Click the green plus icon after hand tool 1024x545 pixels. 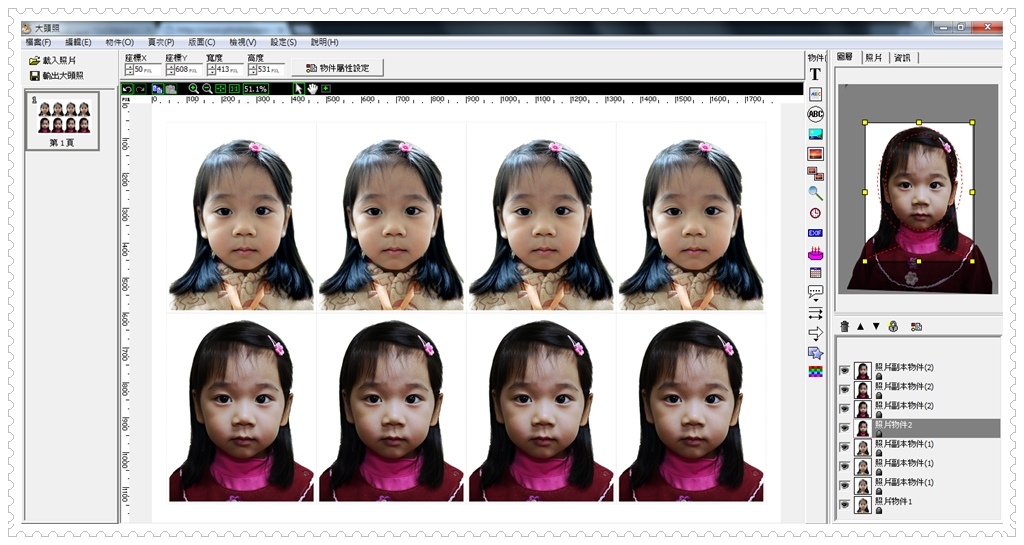click(x=326, y=88)
